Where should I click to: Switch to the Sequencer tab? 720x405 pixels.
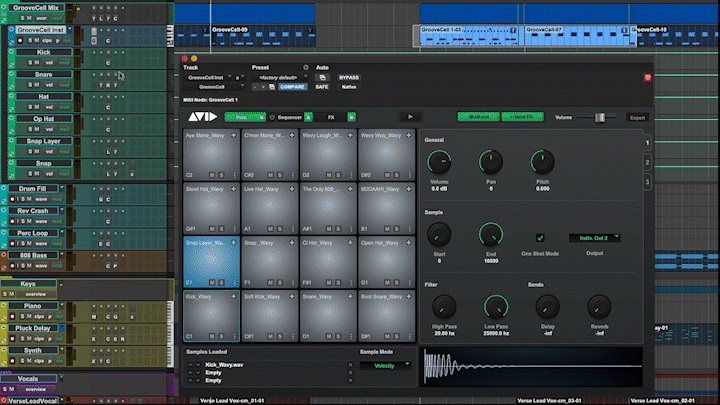click(x=290, y=117)
